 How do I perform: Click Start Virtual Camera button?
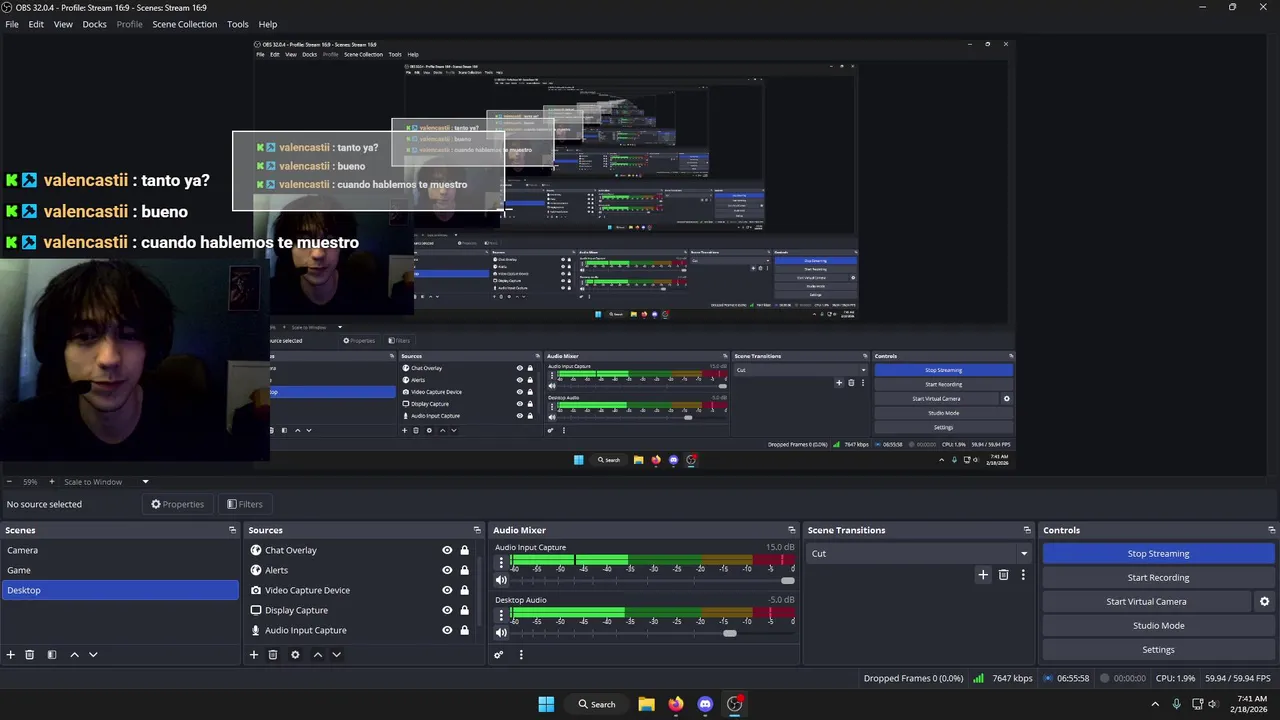(1146, 602)
